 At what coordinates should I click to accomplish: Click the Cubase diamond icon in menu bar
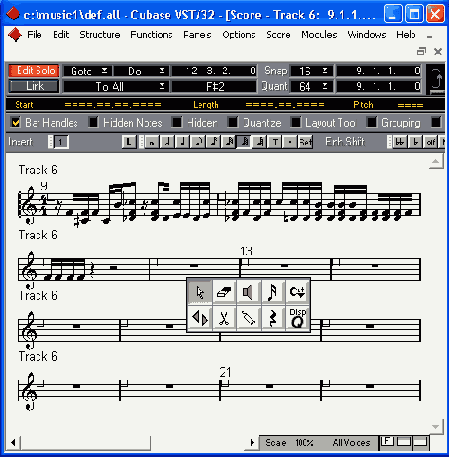15,35
